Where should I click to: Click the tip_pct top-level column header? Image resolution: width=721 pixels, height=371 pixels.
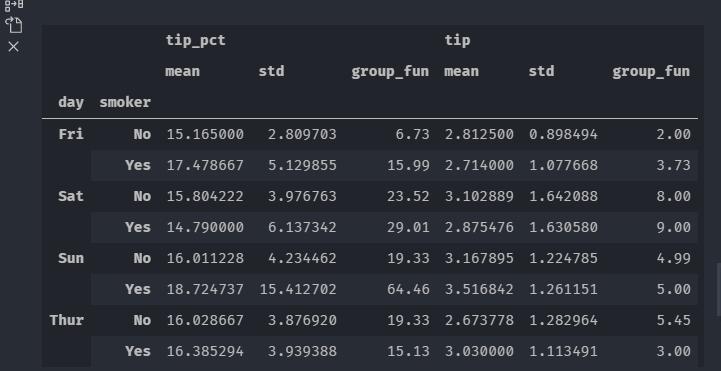coord(195,40)
